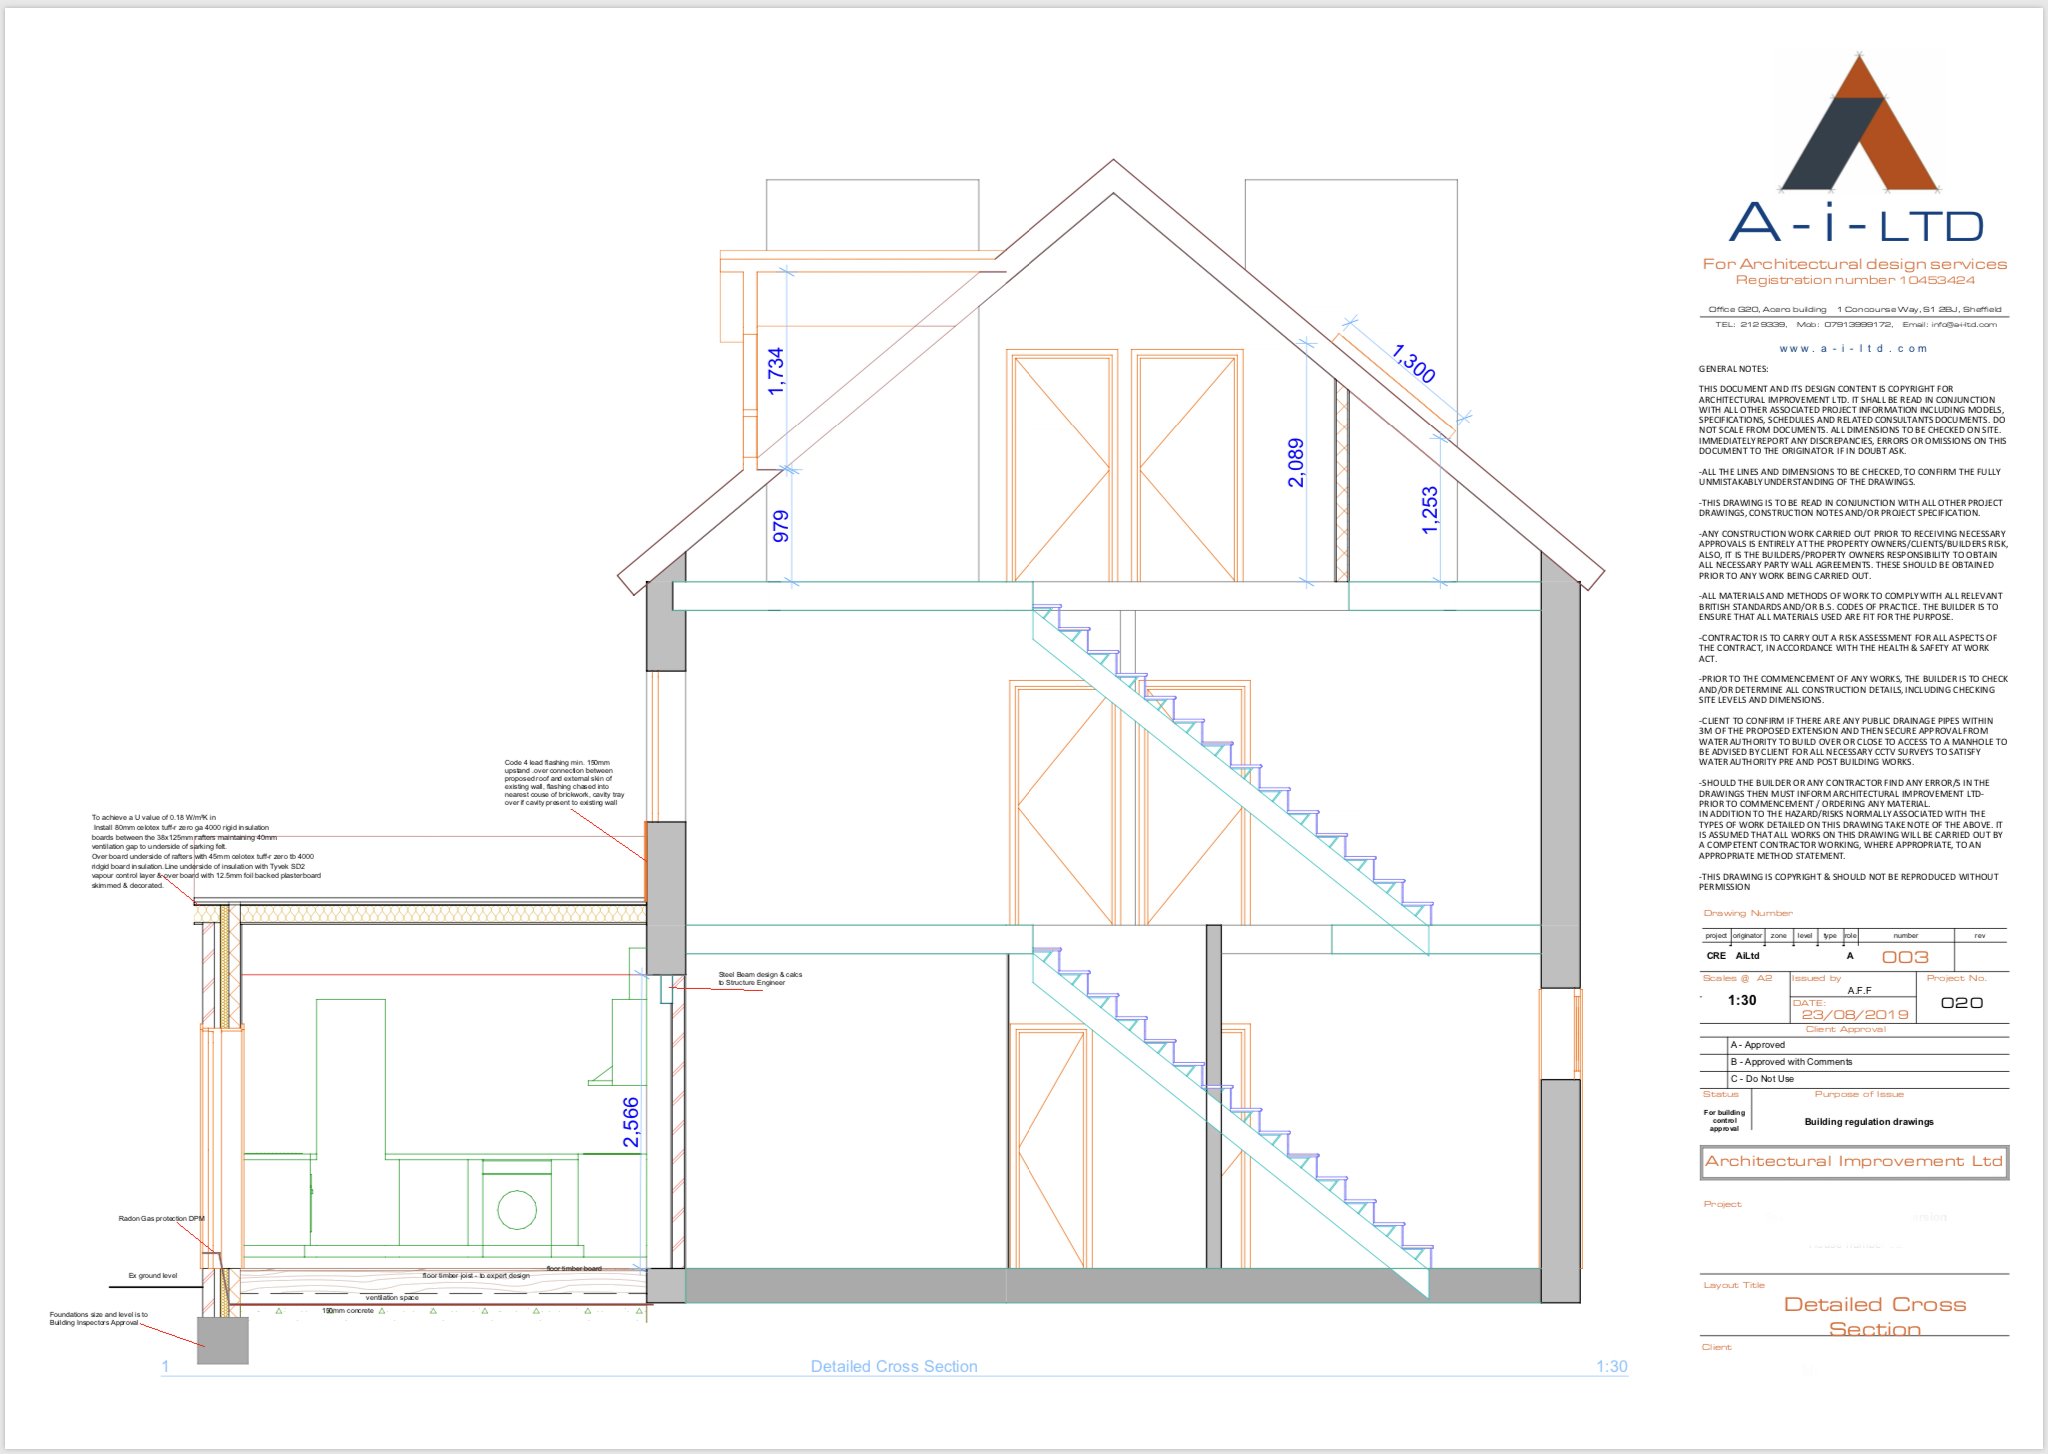Click the 1,300 roof dimension label
The image size is (2048, 1454).
[x=1413, y=363]
